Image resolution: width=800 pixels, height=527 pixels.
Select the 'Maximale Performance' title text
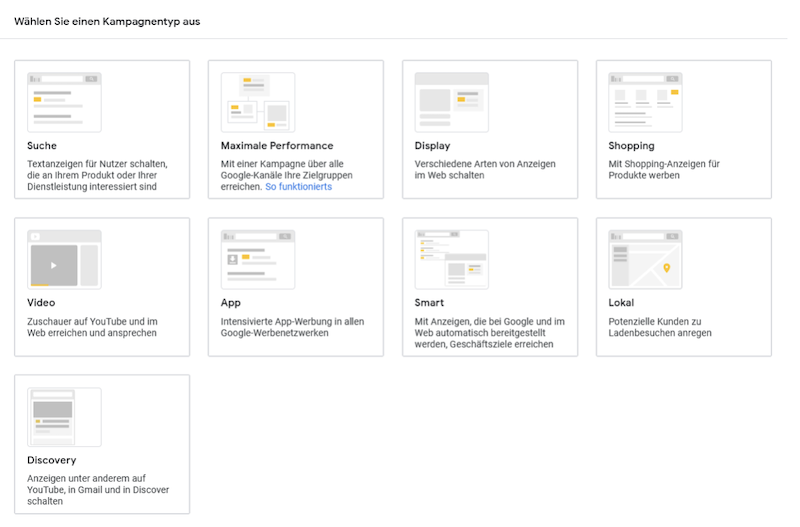point(277,145)
